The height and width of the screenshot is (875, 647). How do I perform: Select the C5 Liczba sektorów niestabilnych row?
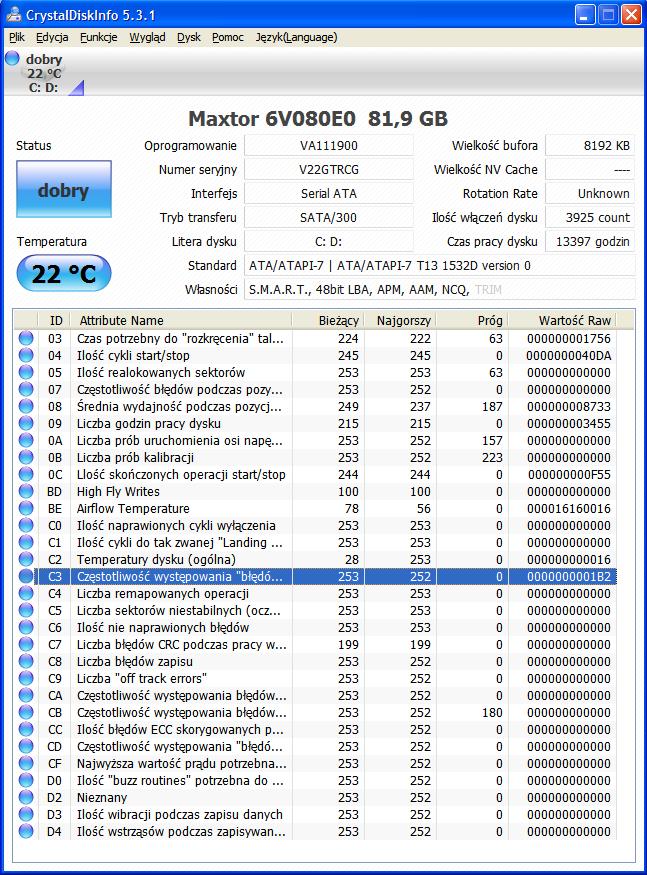click(x=315, y=610)
